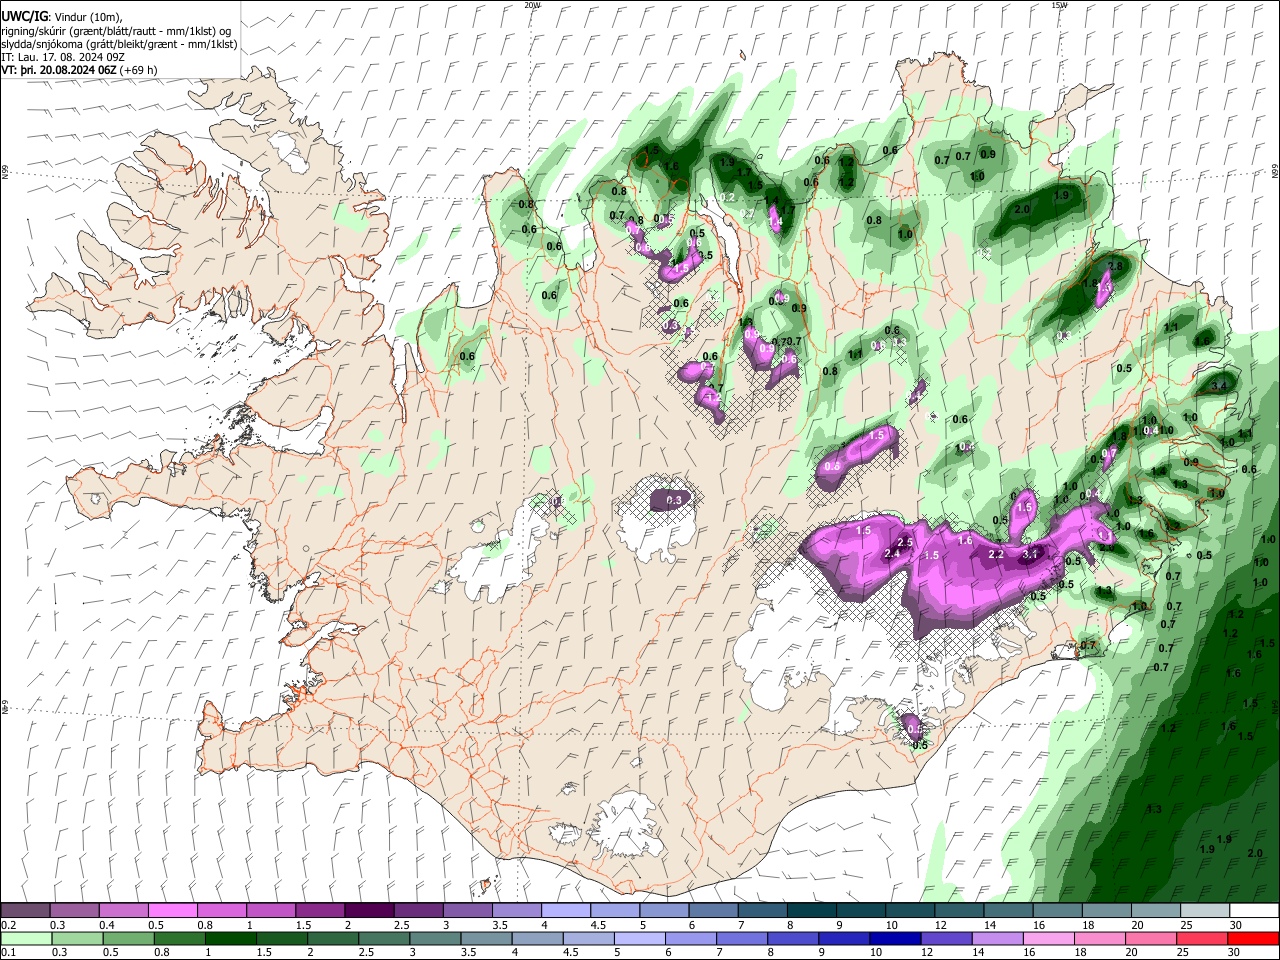
Task: Click the 'VT: þri. 20.08.2024 06Z (+69 h)' line
Action: [80, 70]
